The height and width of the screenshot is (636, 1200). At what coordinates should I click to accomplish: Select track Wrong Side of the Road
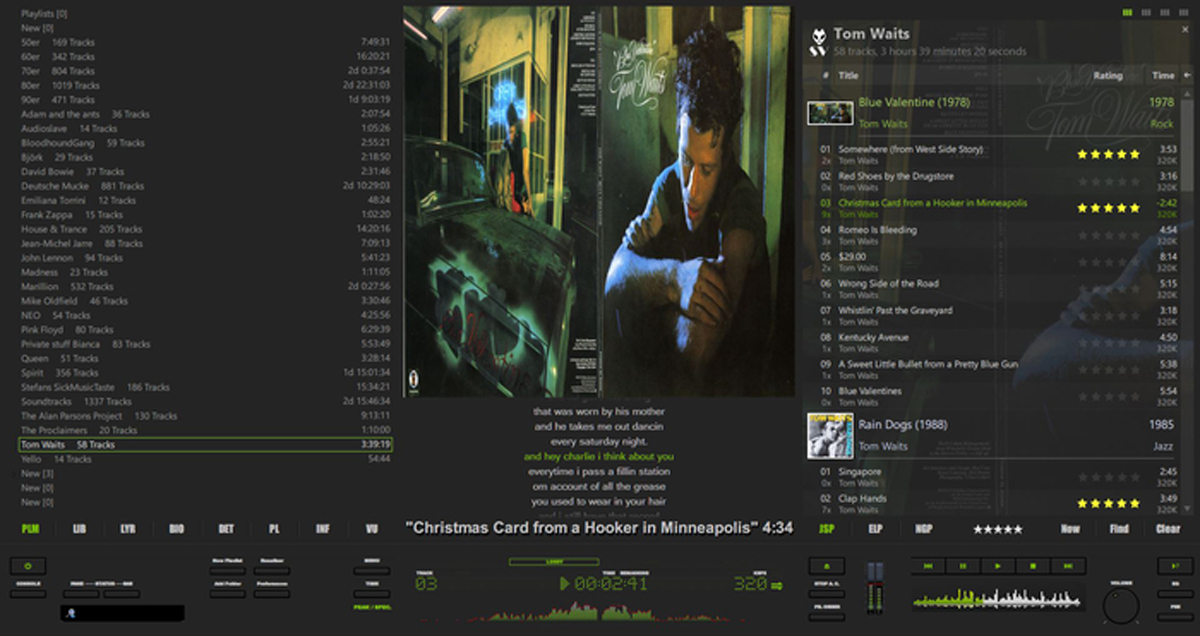[x=990, y=289]
